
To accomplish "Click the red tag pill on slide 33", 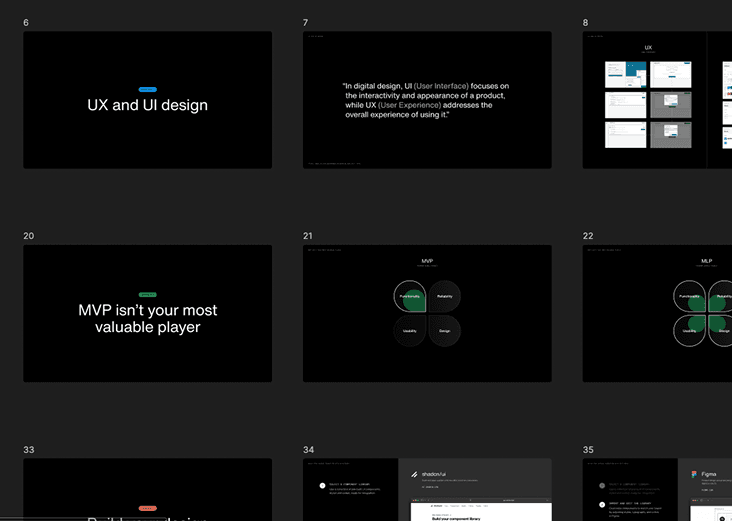I will pyautogui.click(x=148, y=508).
